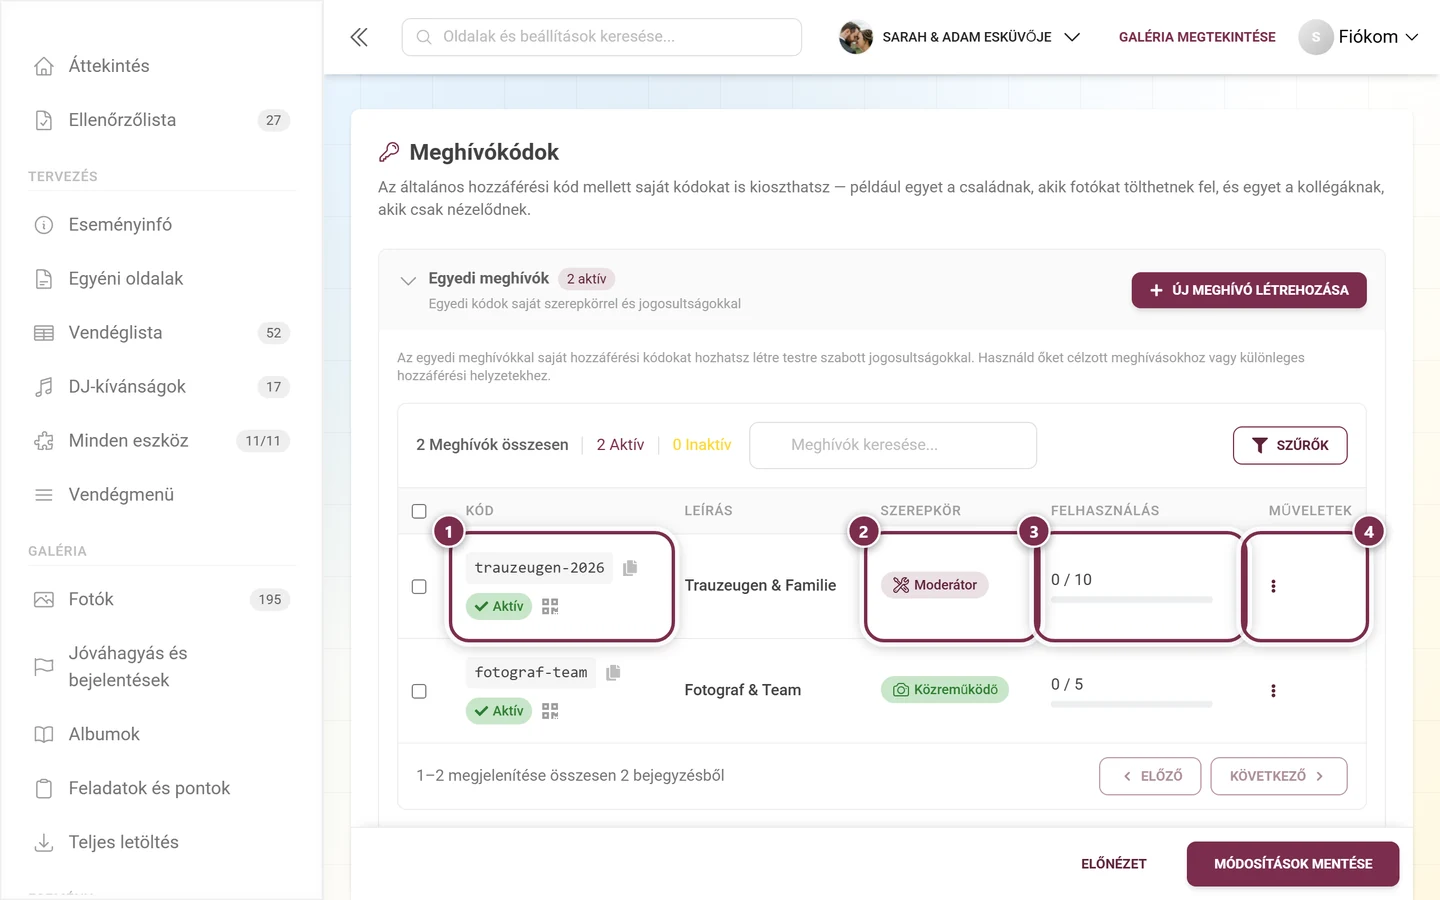The height and width of the screenshot is (900, 1440).
Task: Click the Jóváhagyás és bejelentések flag icon
Action: (44, 666)
